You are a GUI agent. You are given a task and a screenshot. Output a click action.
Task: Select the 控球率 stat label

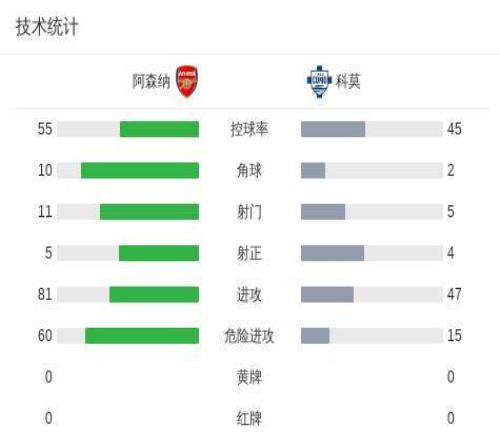coord(249,129)
